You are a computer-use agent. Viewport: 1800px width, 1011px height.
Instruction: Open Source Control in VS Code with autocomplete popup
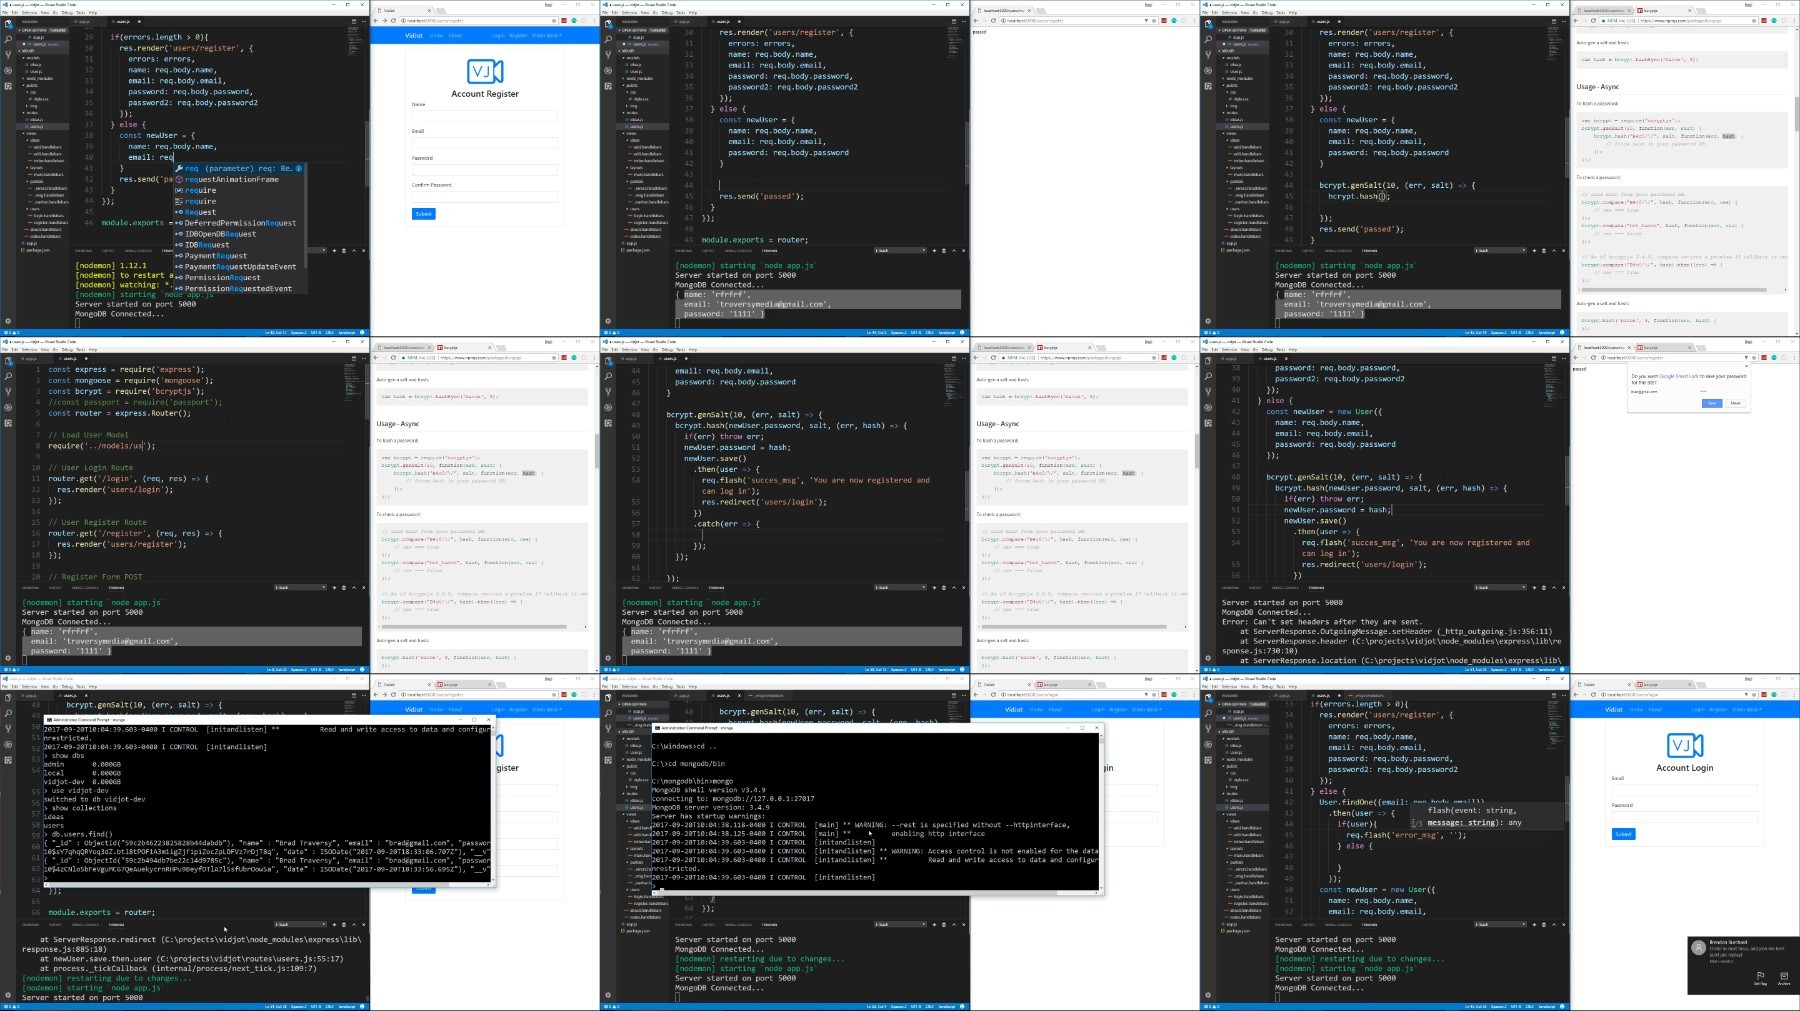point(8,54)
